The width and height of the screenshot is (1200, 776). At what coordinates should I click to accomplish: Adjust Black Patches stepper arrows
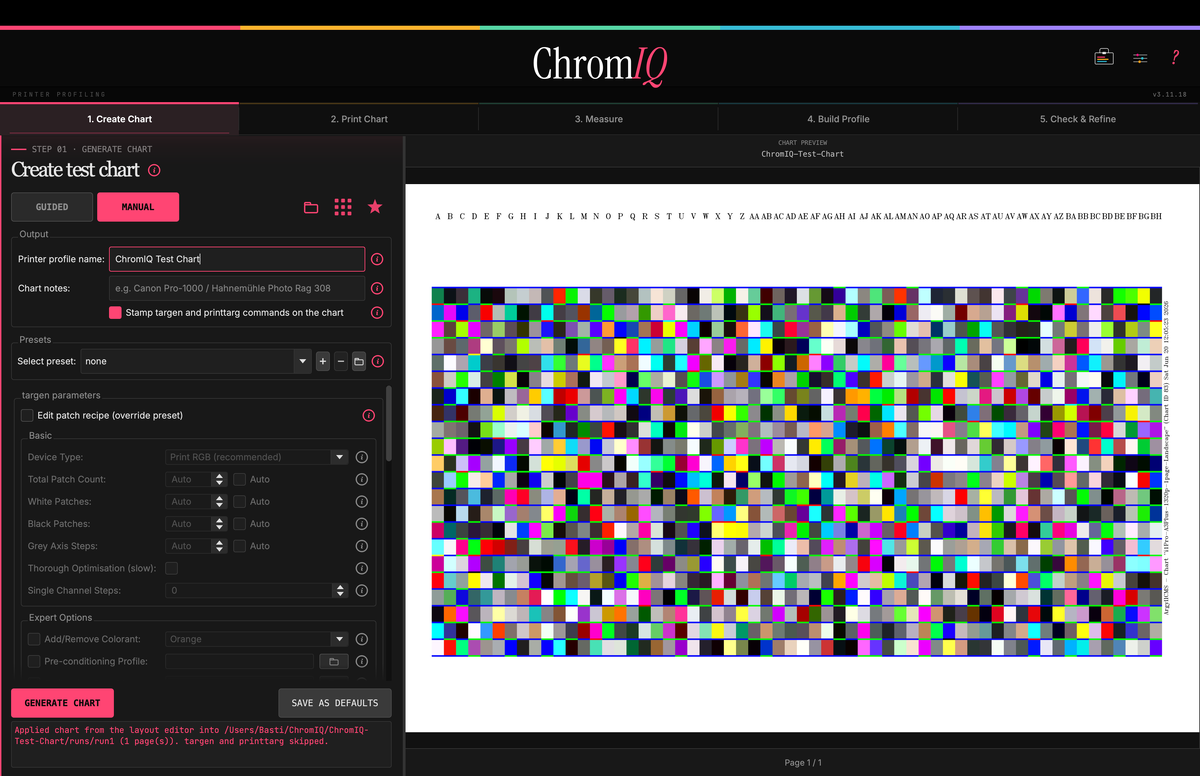tap(220, 524)
